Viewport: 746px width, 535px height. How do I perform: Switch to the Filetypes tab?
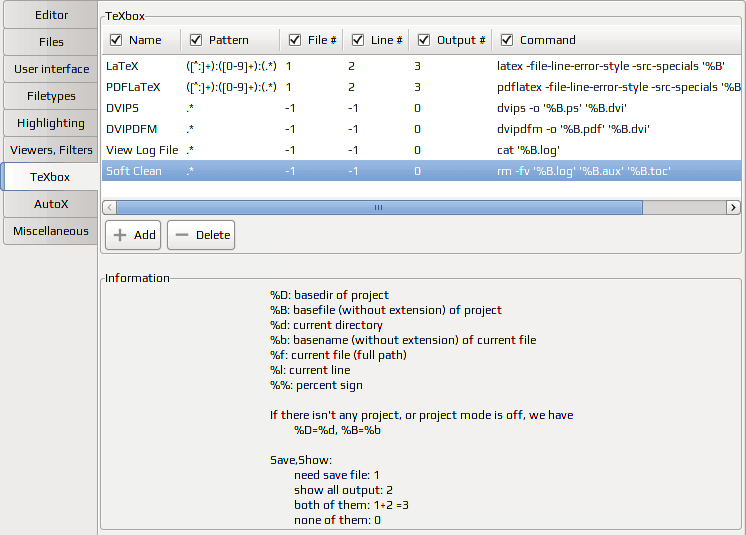(x=51, y=96)
